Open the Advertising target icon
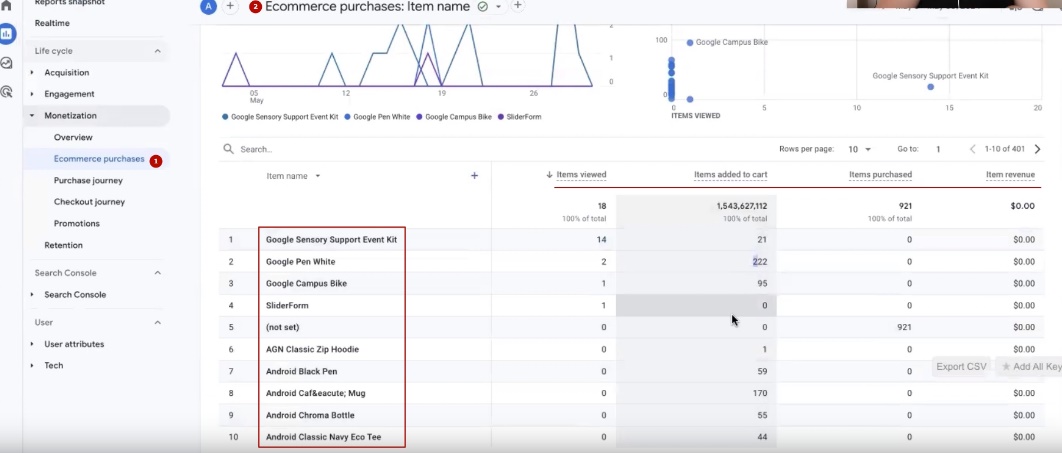 [x=7, y=92]
